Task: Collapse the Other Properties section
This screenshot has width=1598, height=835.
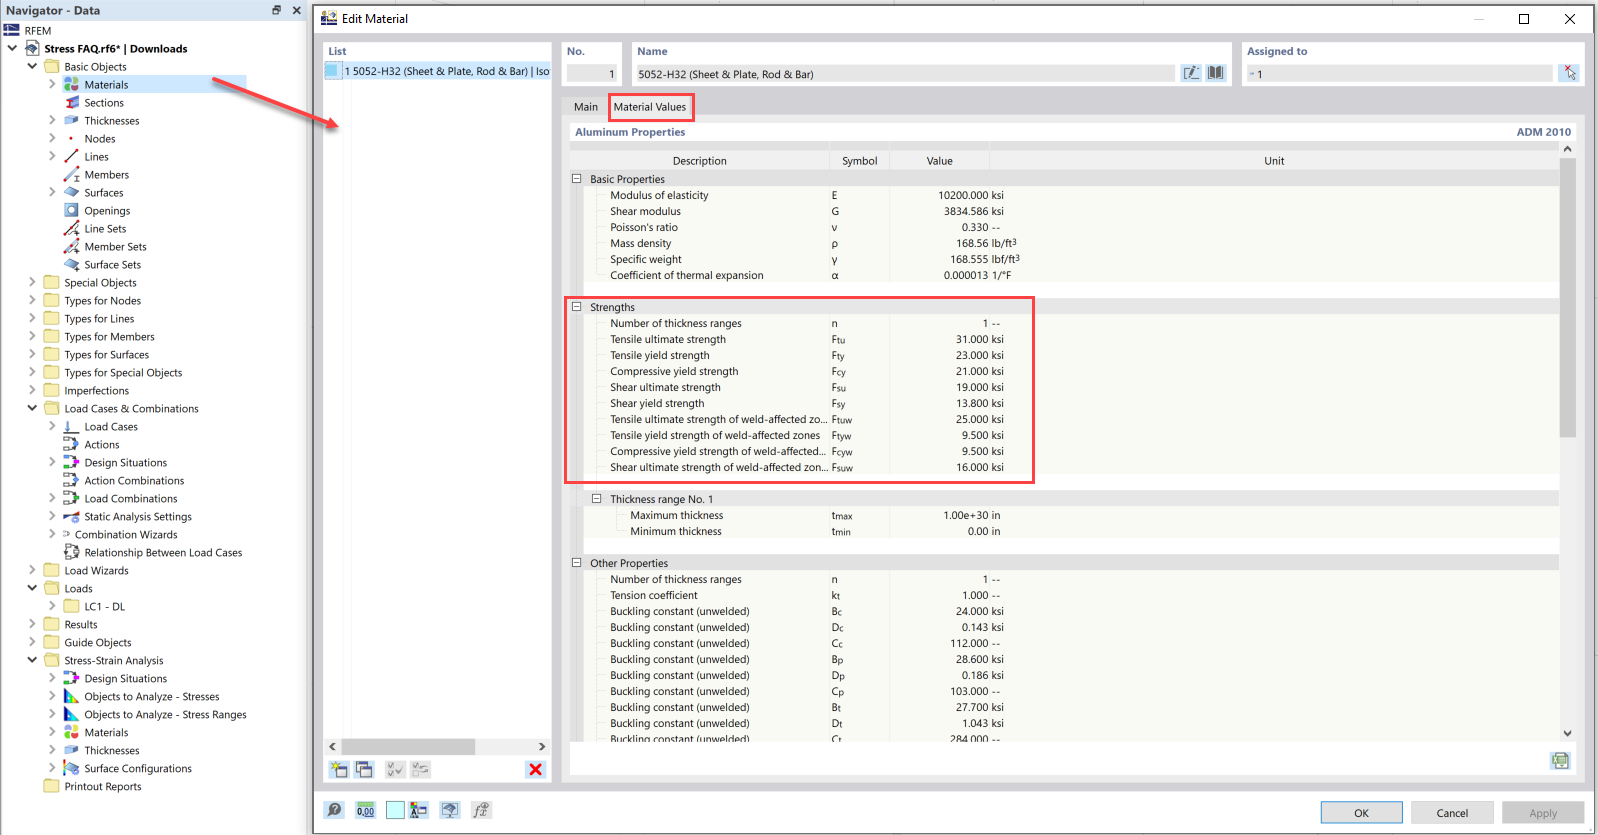Action: coord(576,563)
